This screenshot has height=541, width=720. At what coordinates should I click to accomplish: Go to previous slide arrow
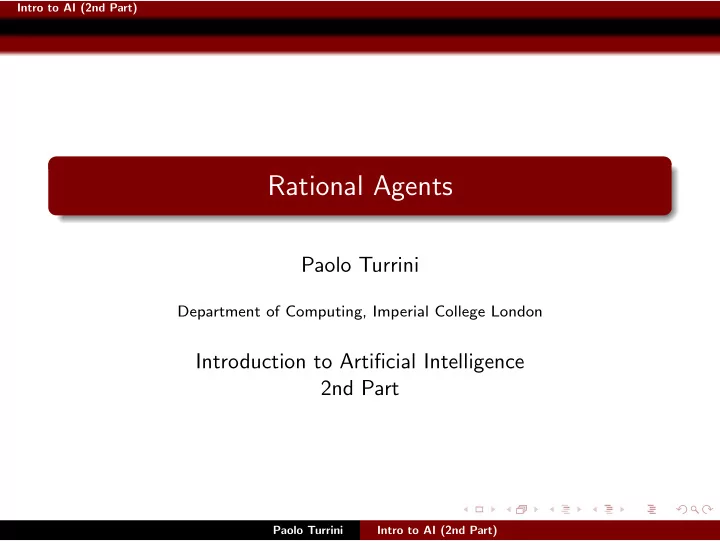pyautogui.click(x=466, y=509)
